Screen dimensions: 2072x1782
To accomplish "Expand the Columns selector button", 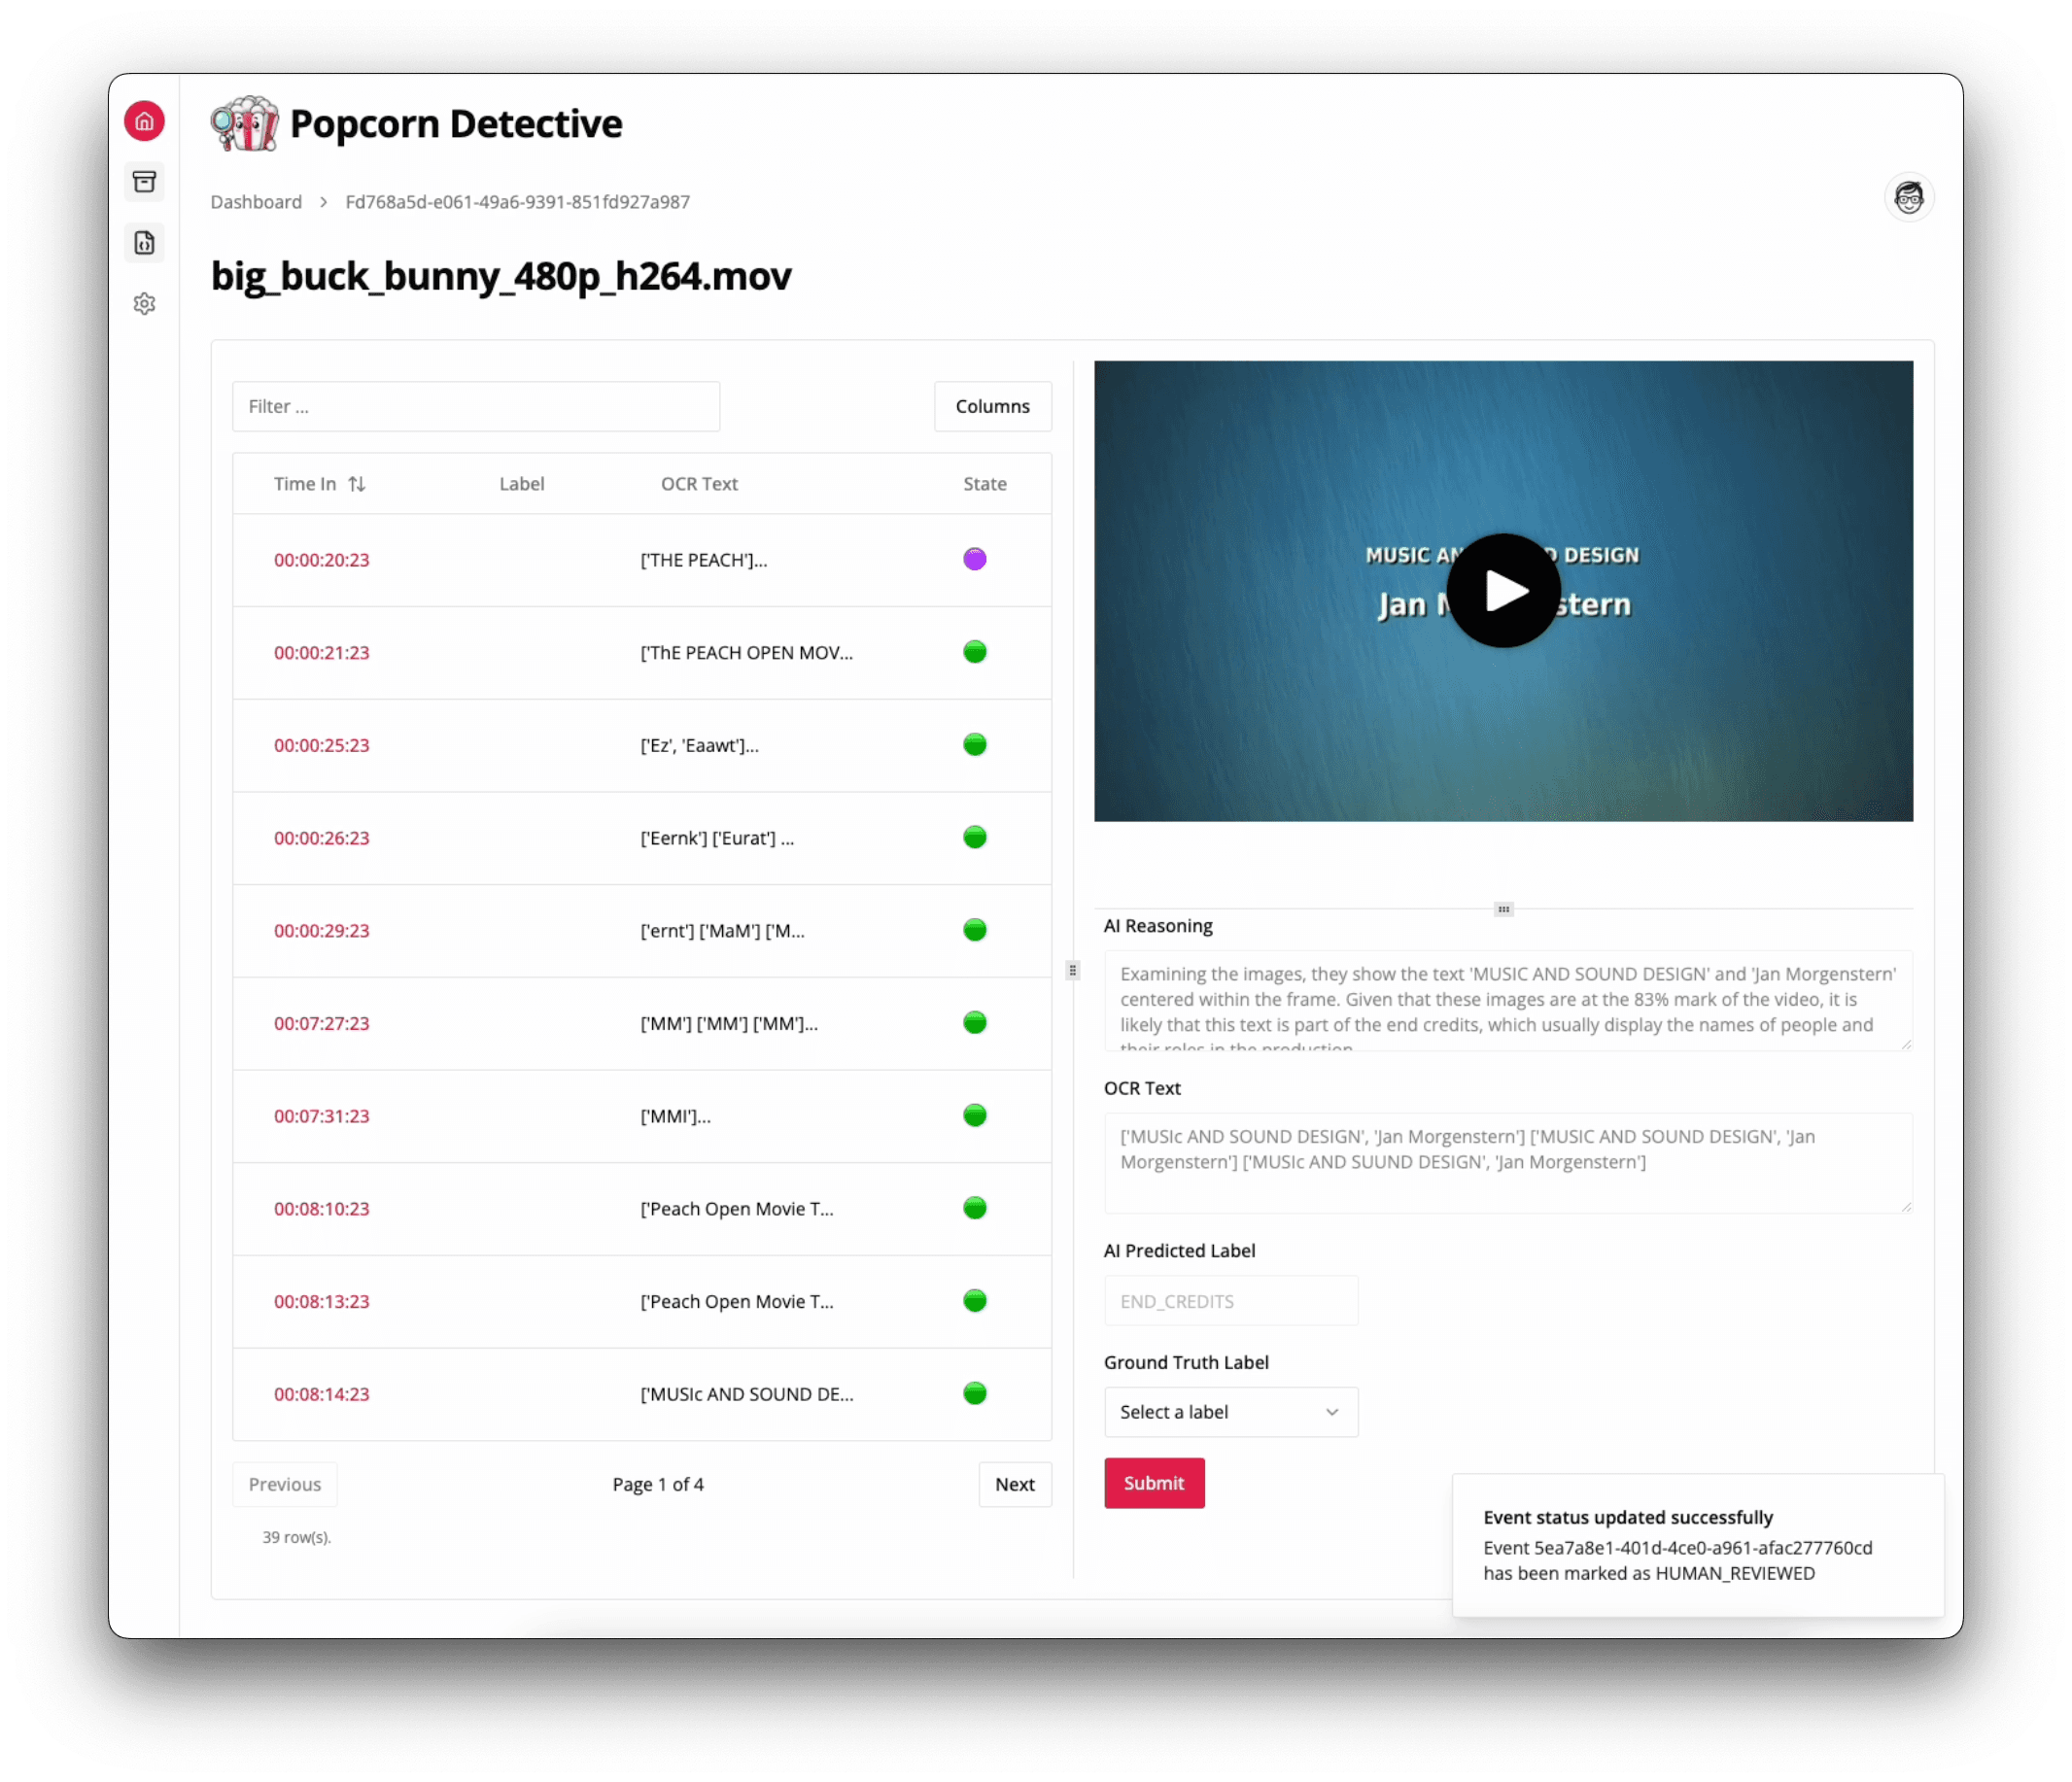I will 992,407.
